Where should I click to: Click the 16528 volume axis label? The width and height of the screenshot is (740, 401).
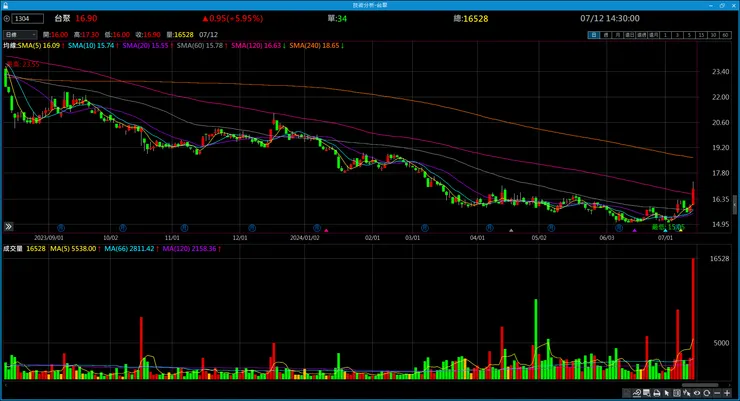coord(719,259)
